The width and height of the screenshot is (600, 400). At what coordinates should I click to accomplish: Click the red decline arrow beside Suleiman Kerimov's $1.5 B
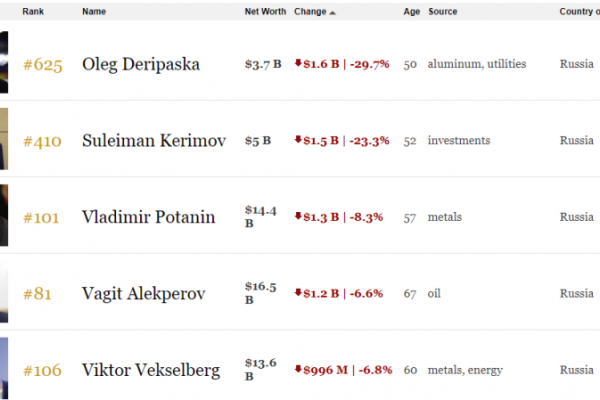pyautogui.click(x=297, y=140)
